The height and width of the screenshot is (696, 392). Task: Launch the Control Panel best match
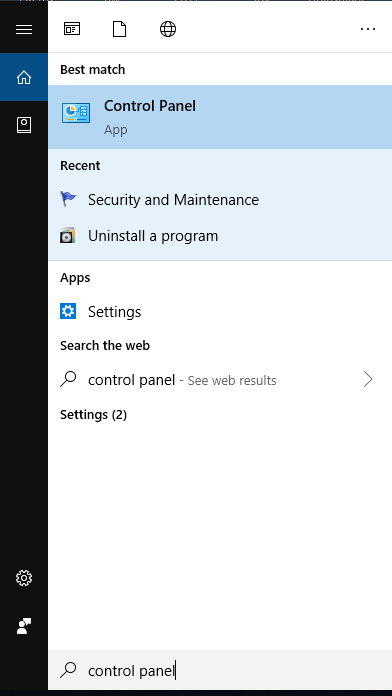(x=220, y=117)
